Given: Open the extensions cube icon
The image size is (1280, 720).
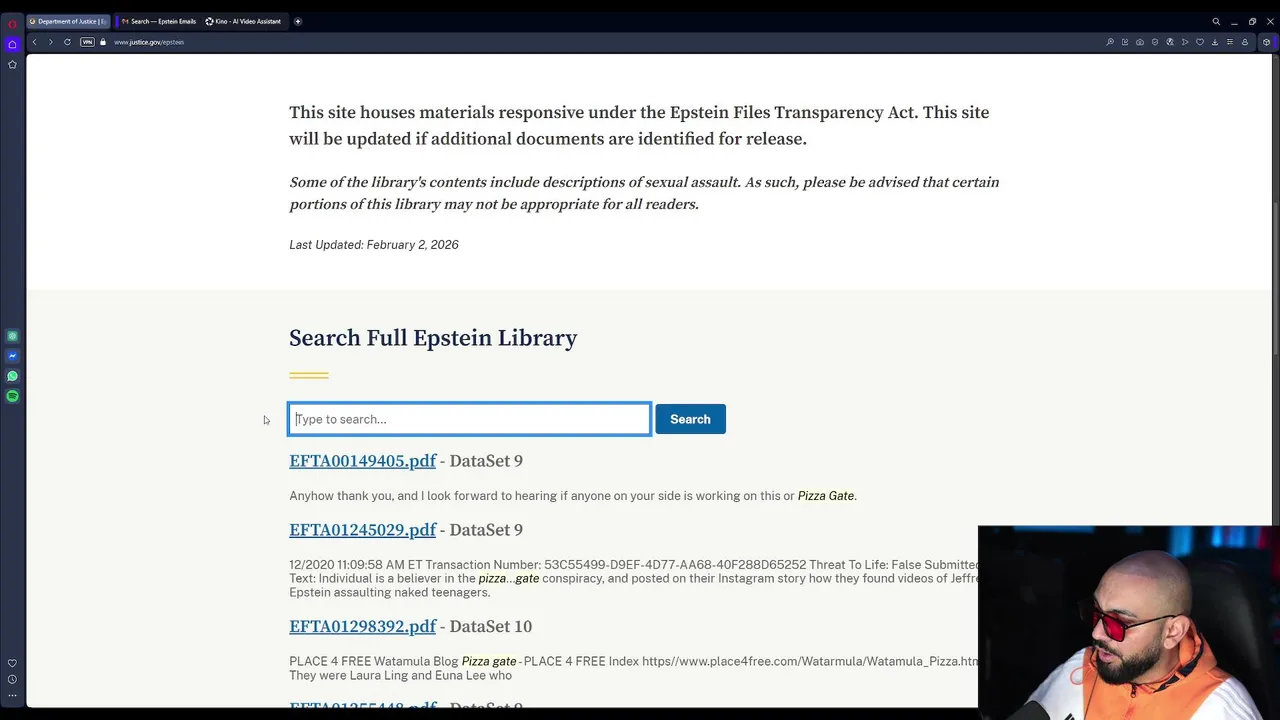Looking at the screenshot, I should click(1266, 42).
